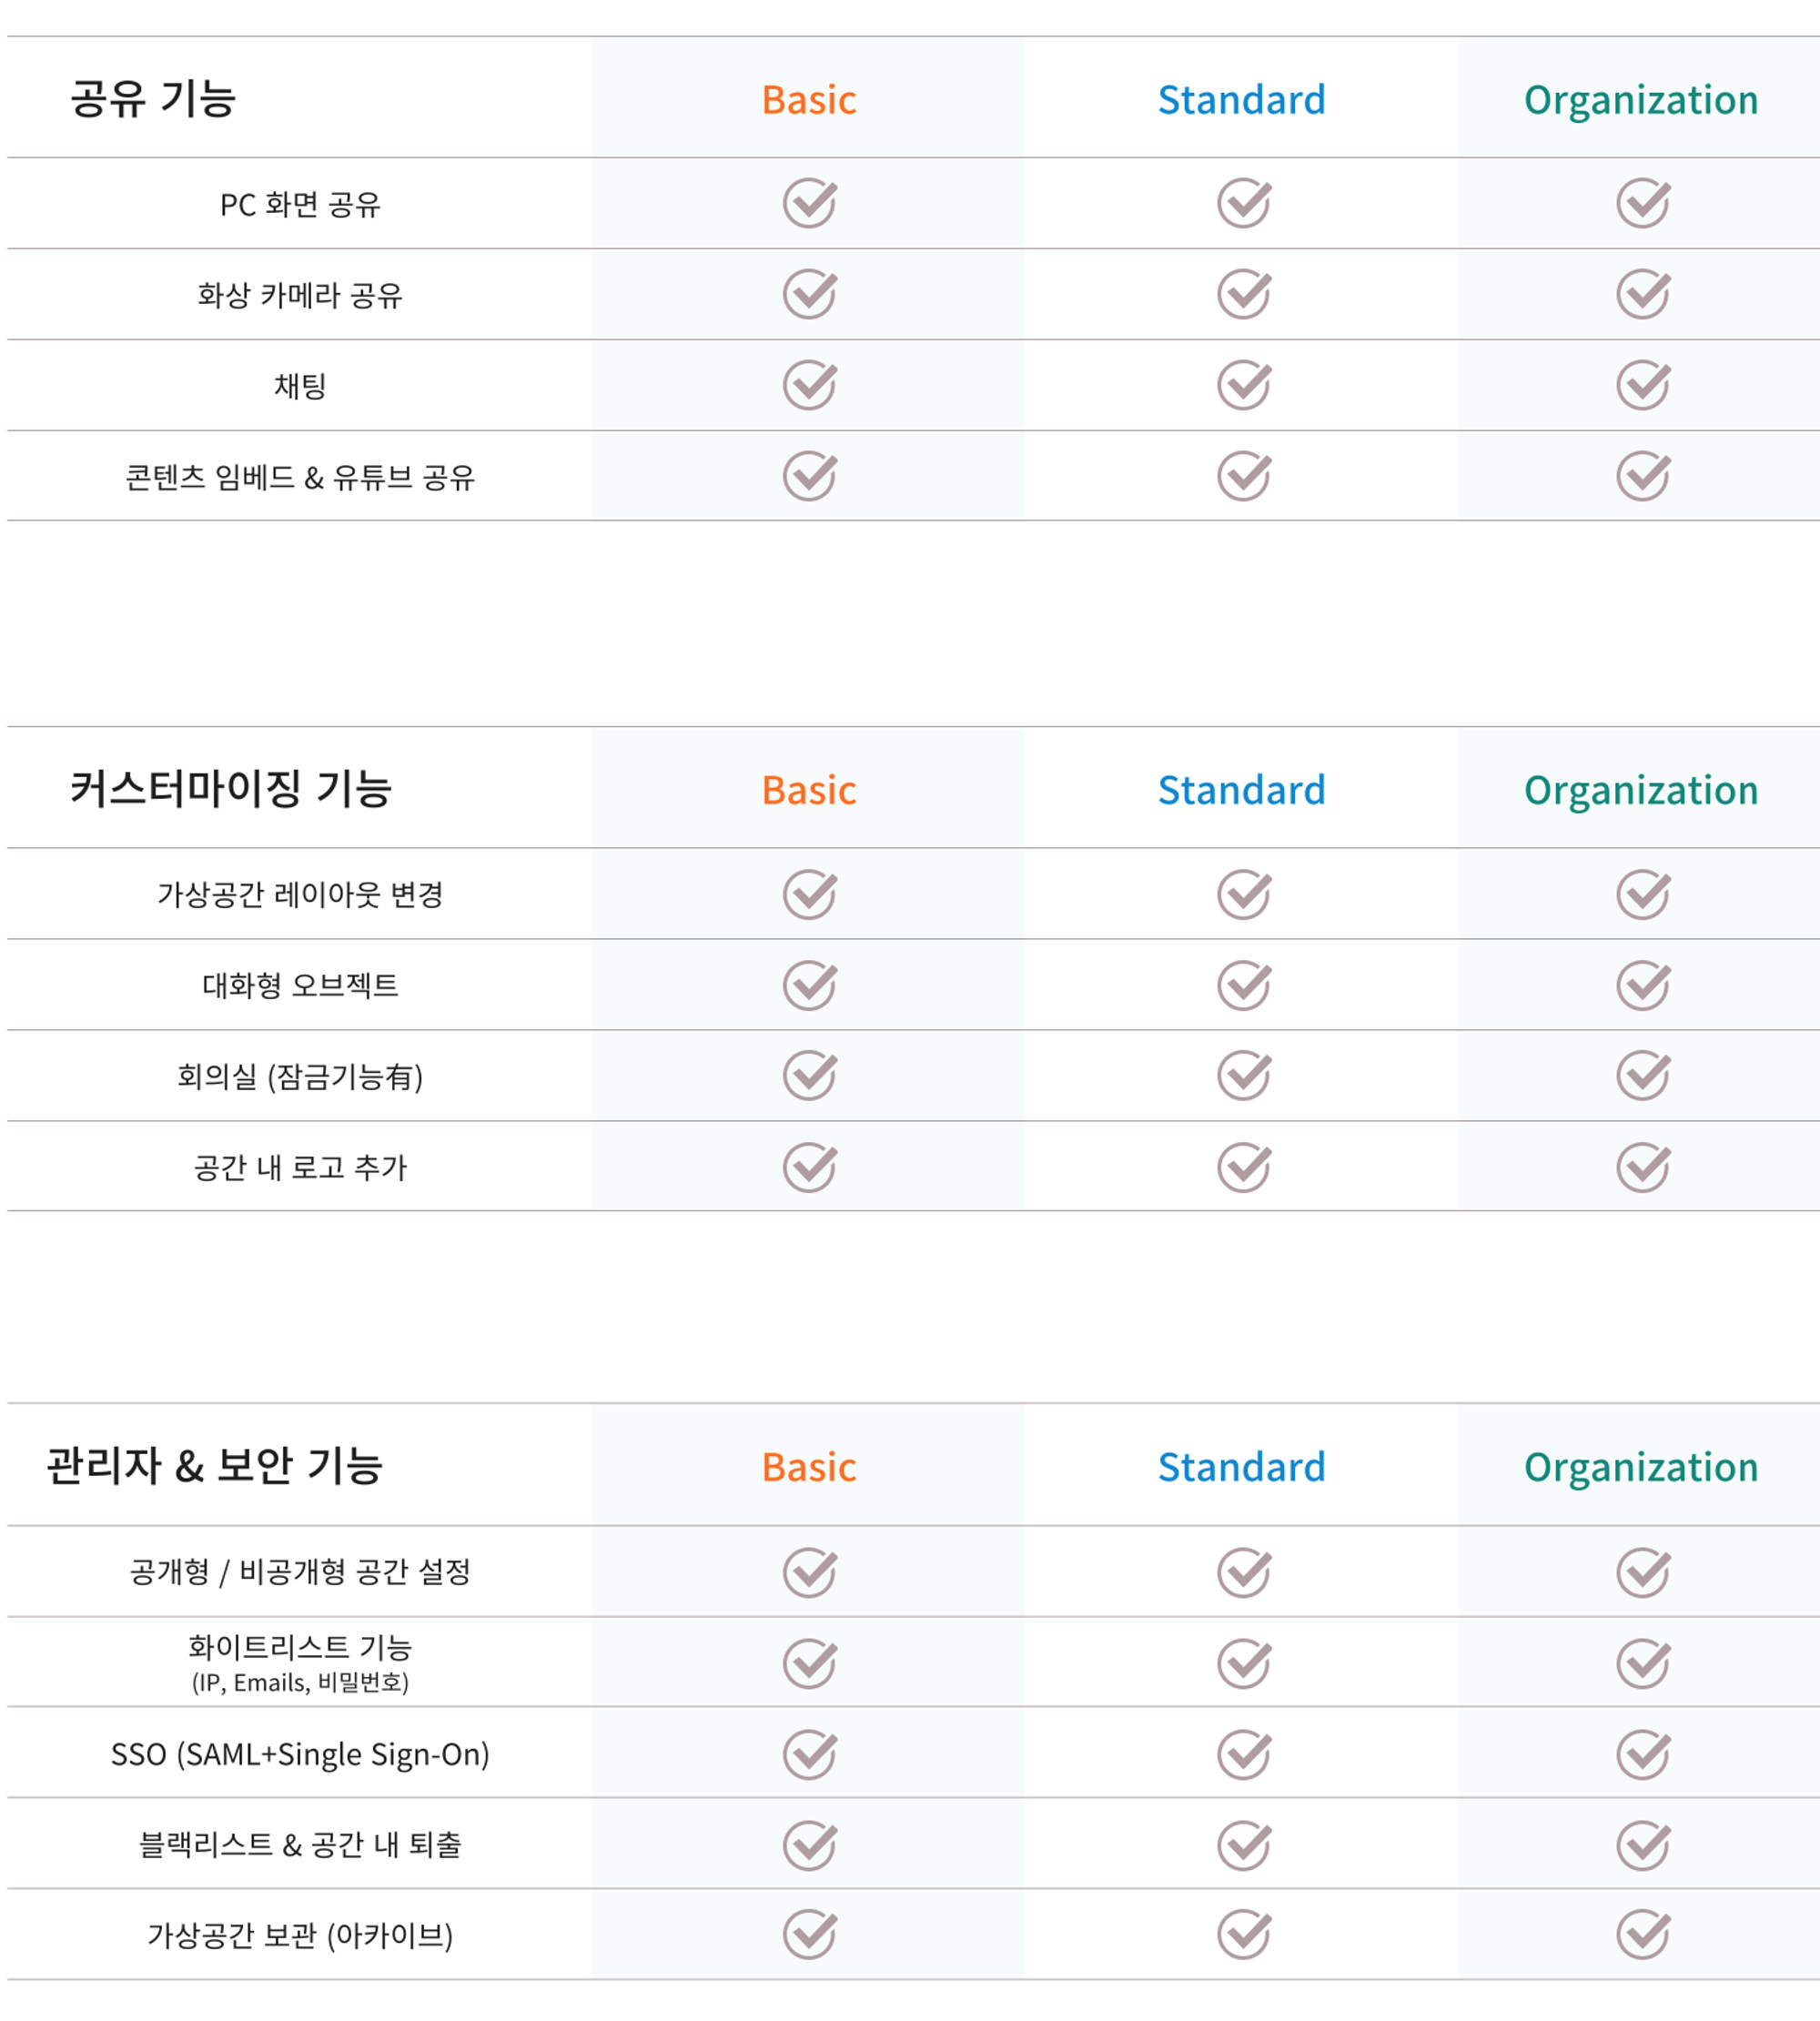The image size is (1820, 2021).
Task: Click Organization checkmark for 대화형 오브젝트
Action: tap(1642, 986)
